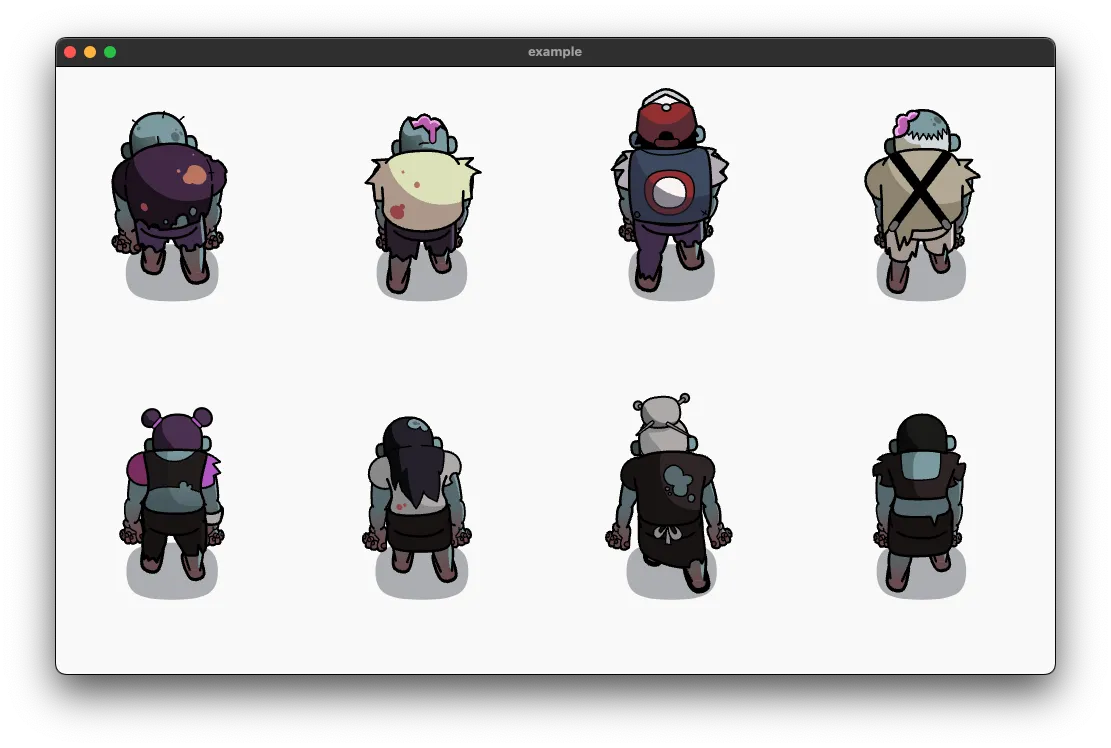Screen dimensions: 1111x748
Task: Click the zombie with the exposed pink brain and yellow shirt
Action: click(x=422, y=203)
